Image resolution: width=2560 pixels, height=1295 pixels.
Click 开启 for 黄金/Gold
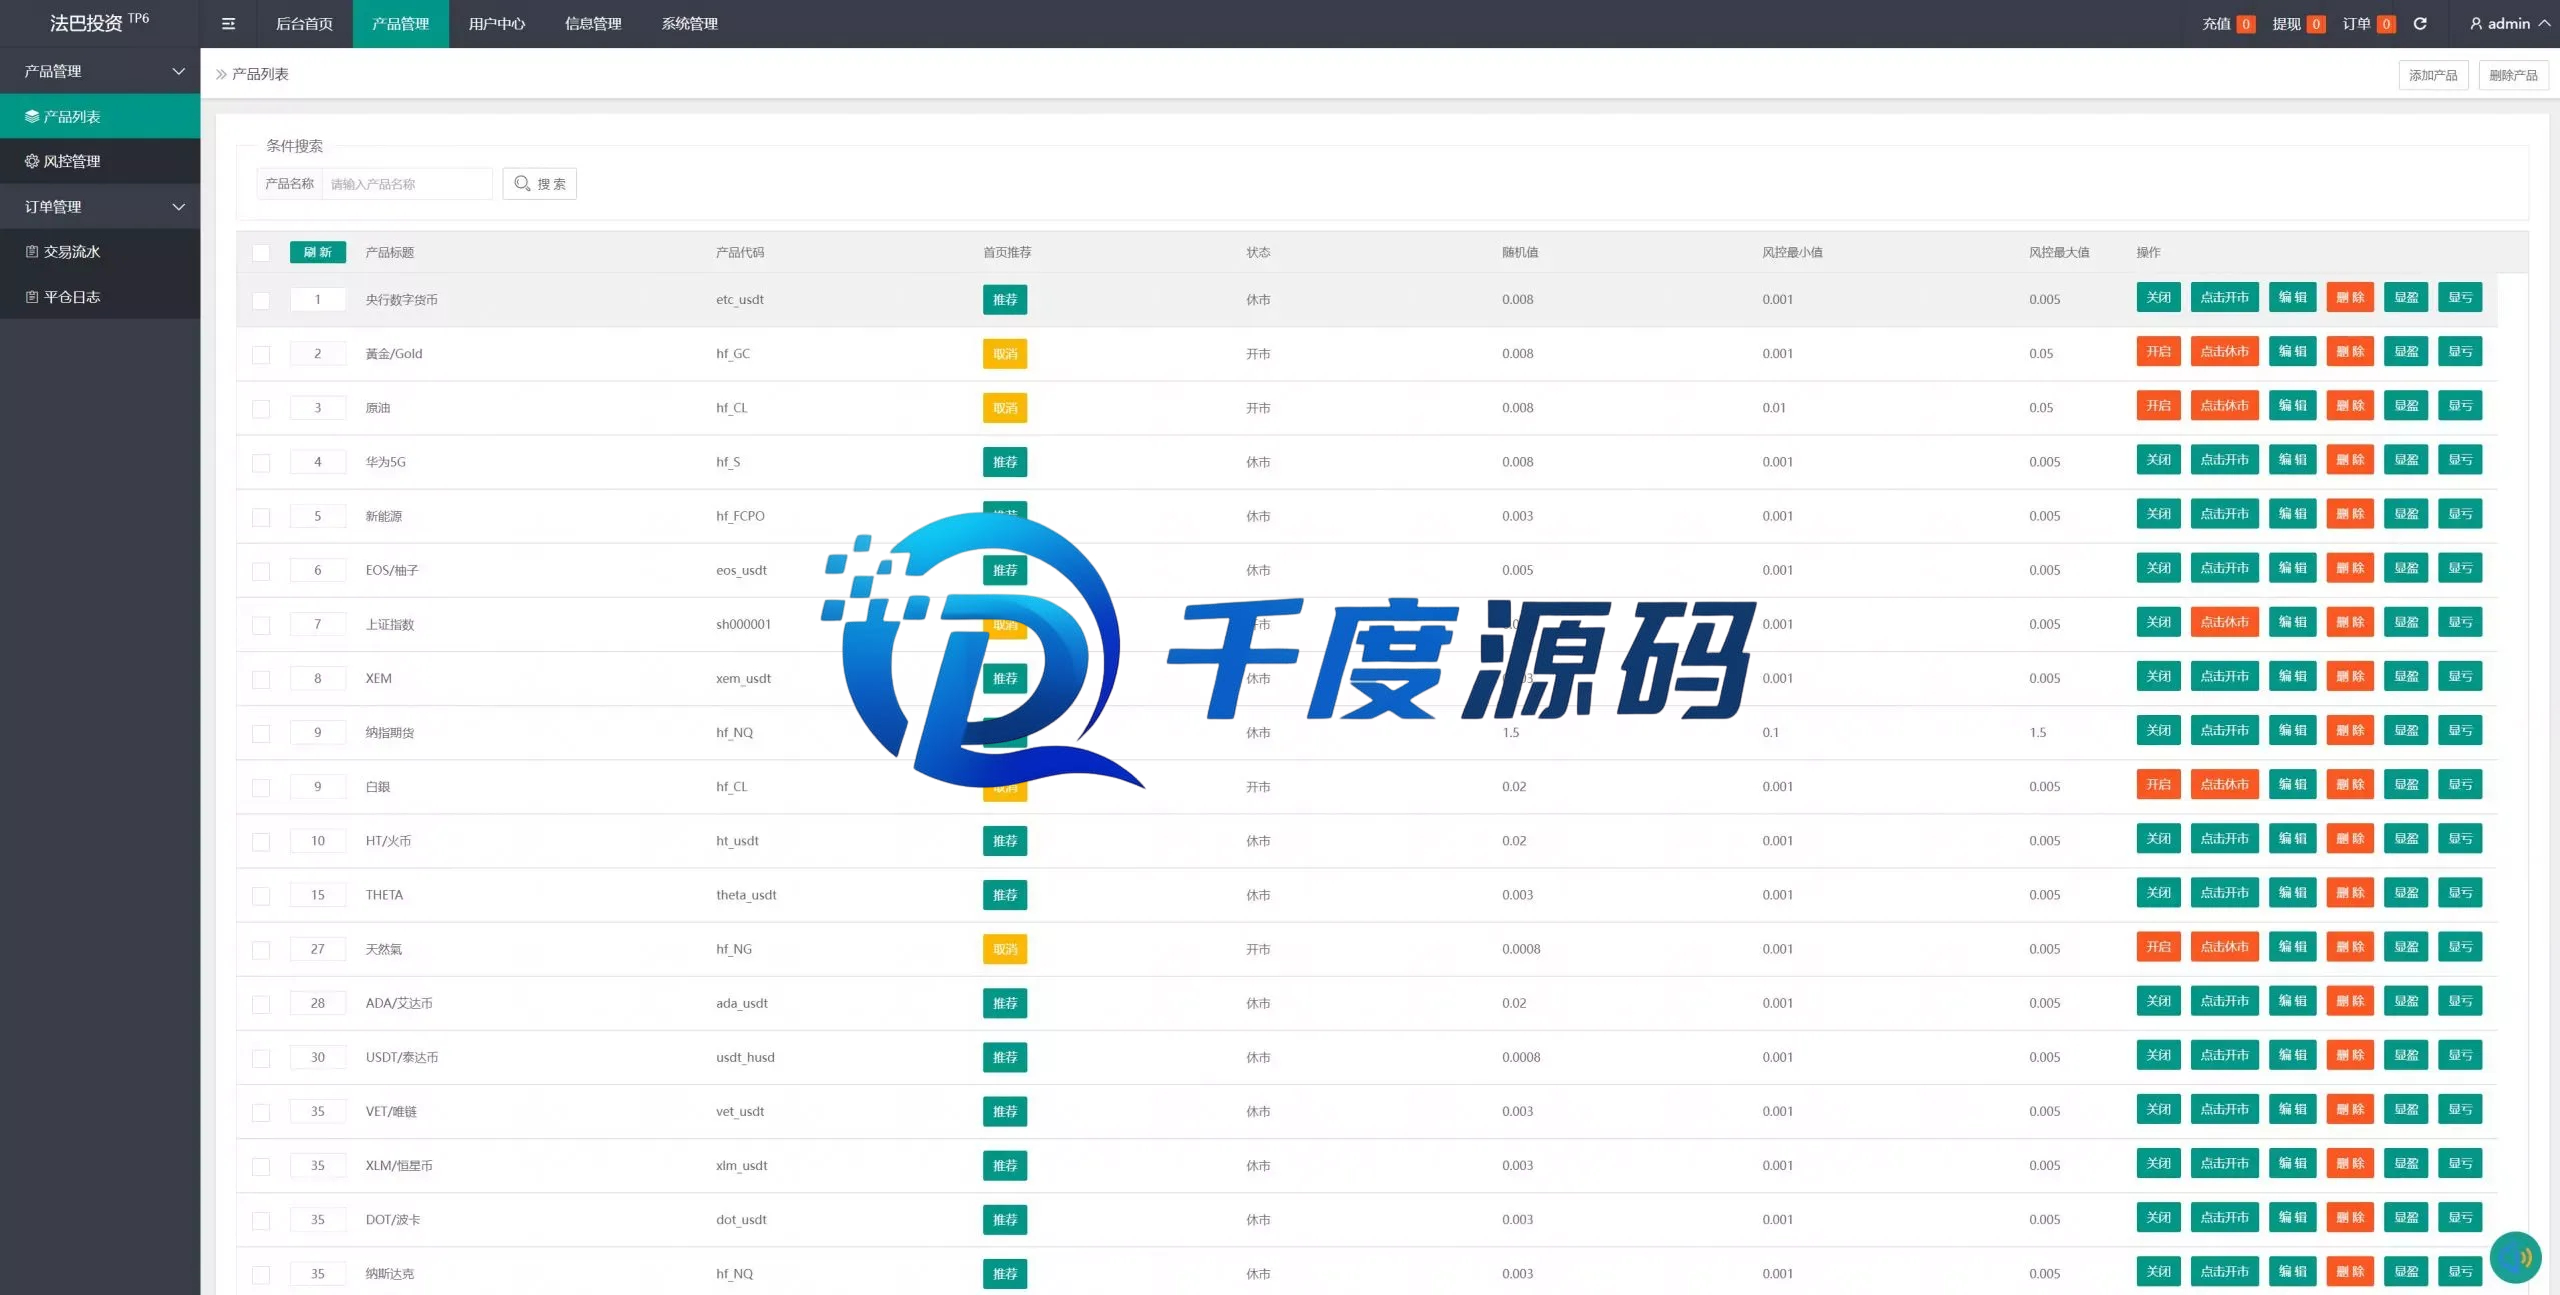(2159, 351)
